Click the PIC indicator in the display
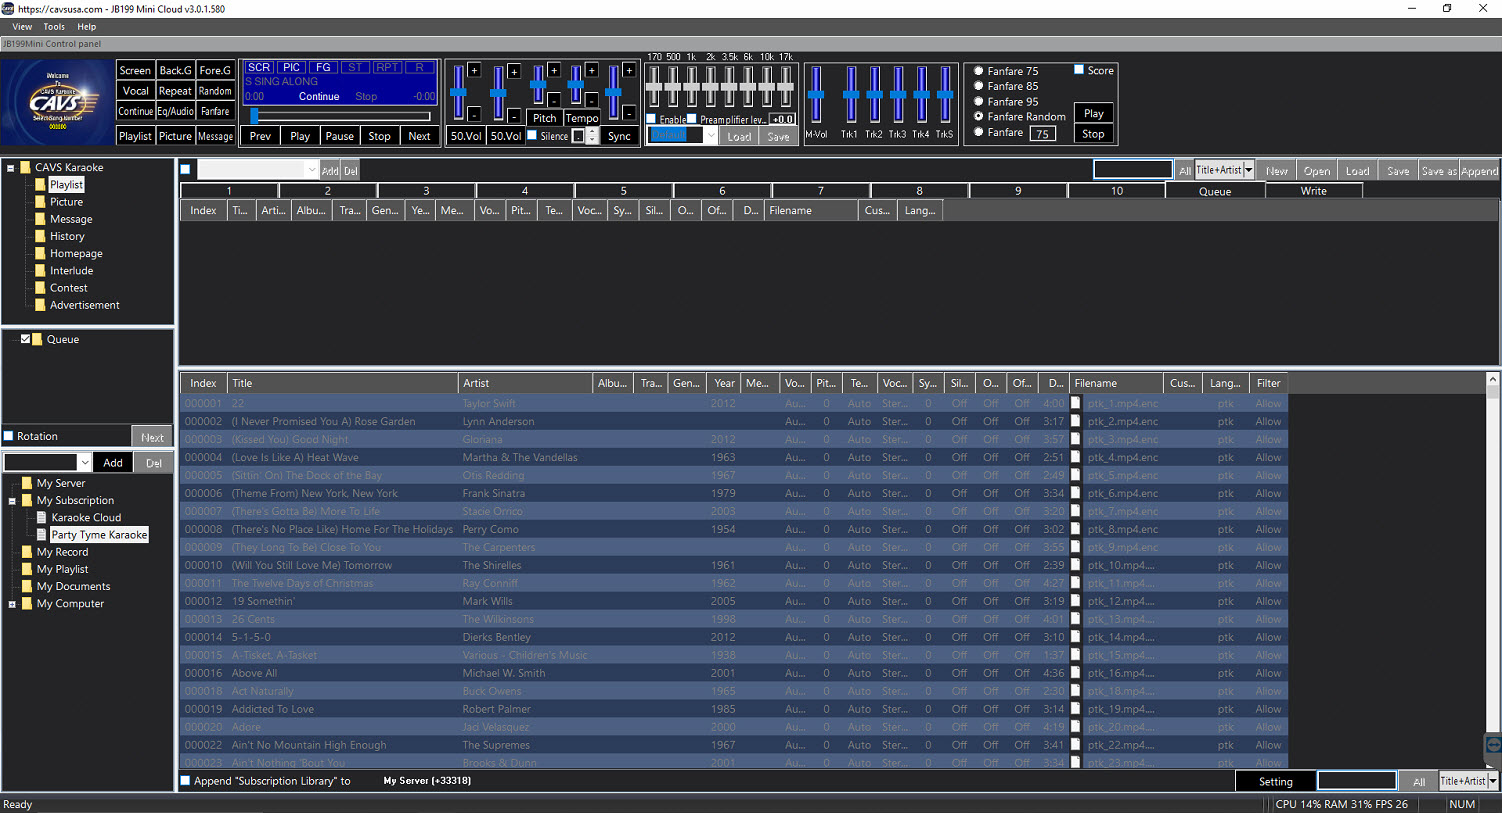 (291, 67)
